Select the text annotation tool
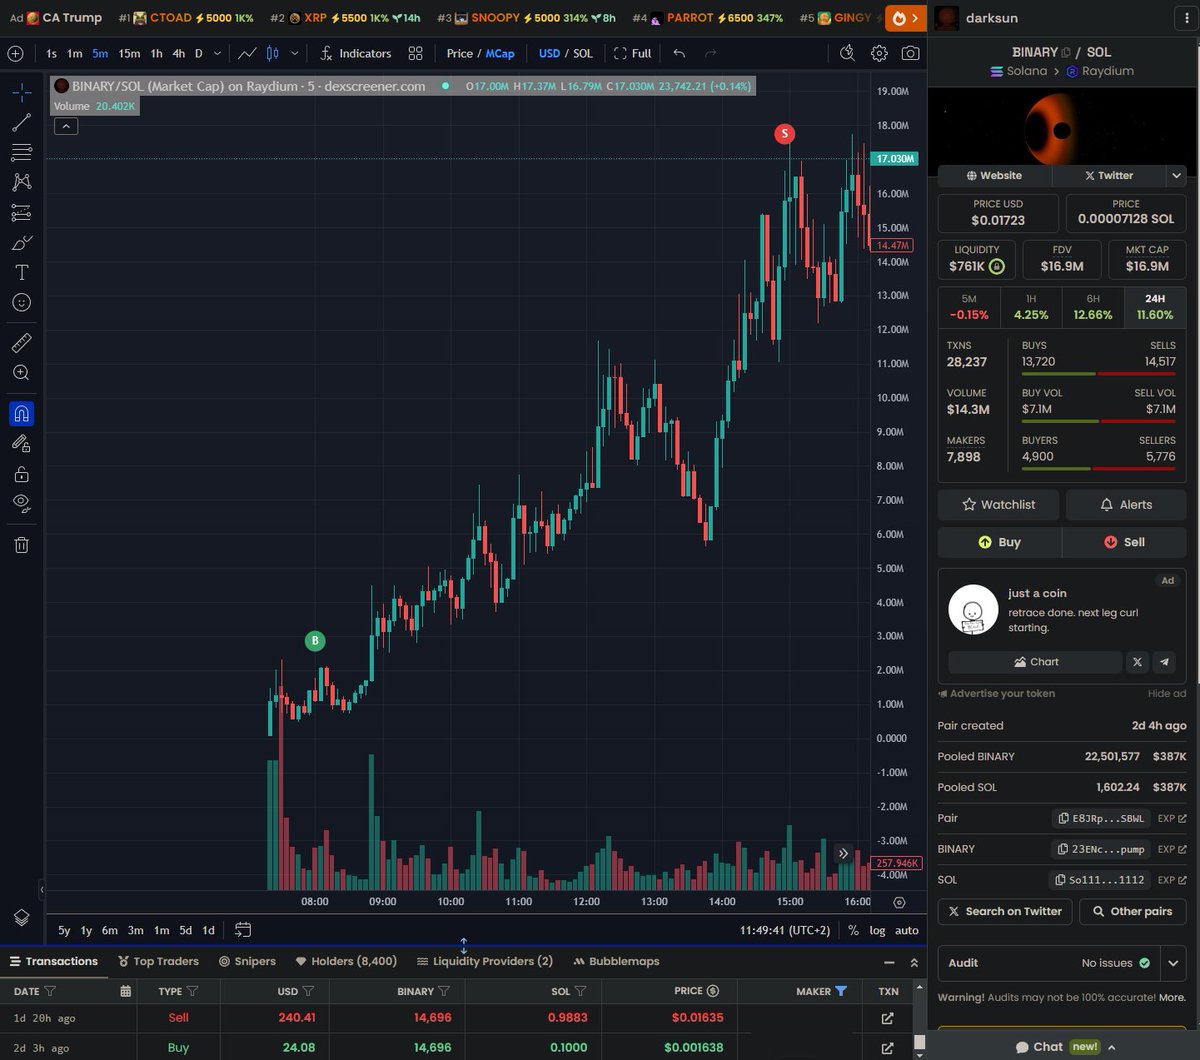This screenshot has width=1200, height=1060. [22, 272]
